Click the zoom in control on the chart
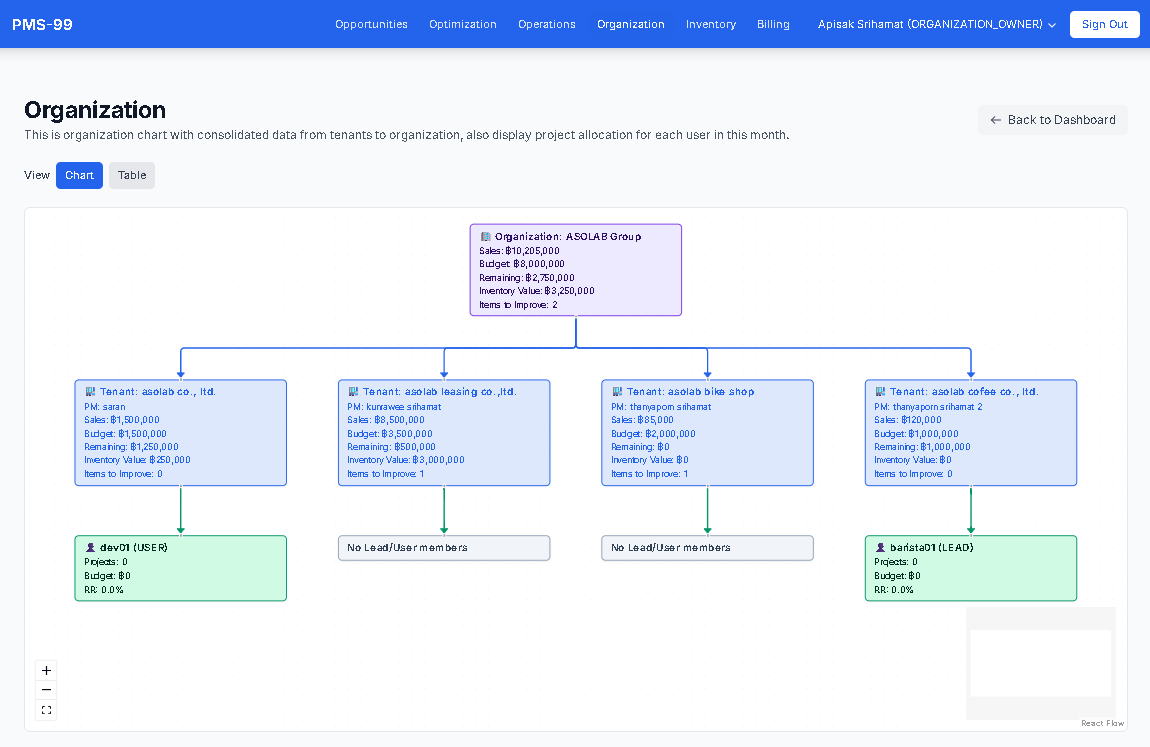Screen dimensions: 1150x747 (x=46, y=670)
